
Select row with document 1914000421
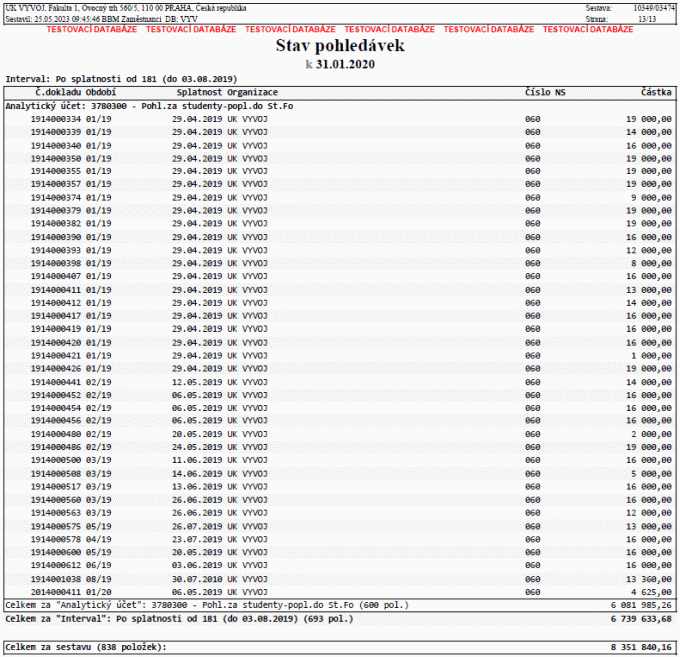click(x=340, y=356)
